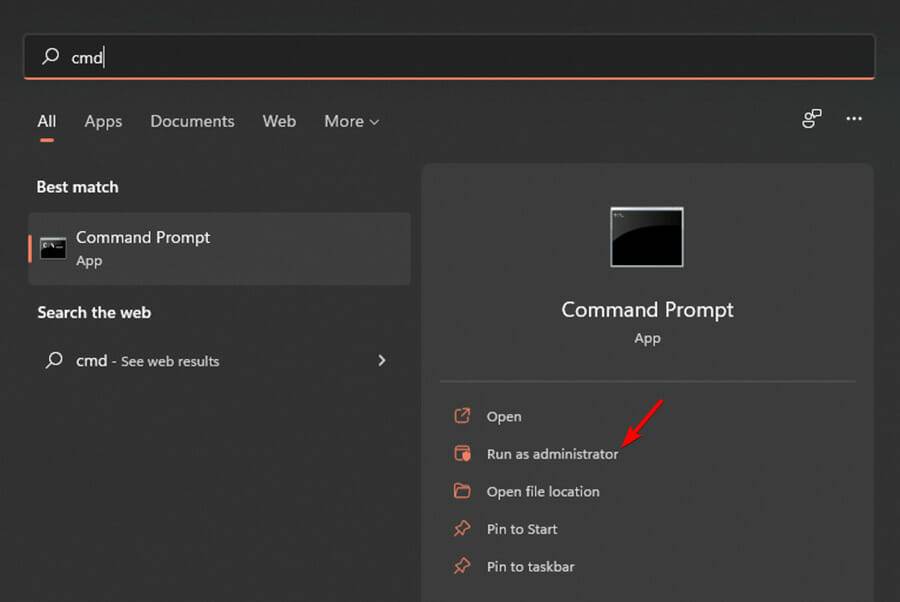Click the Command Prompt title in details pane
This screenshot has height=602, width=900.
click(x=647, y=310)
